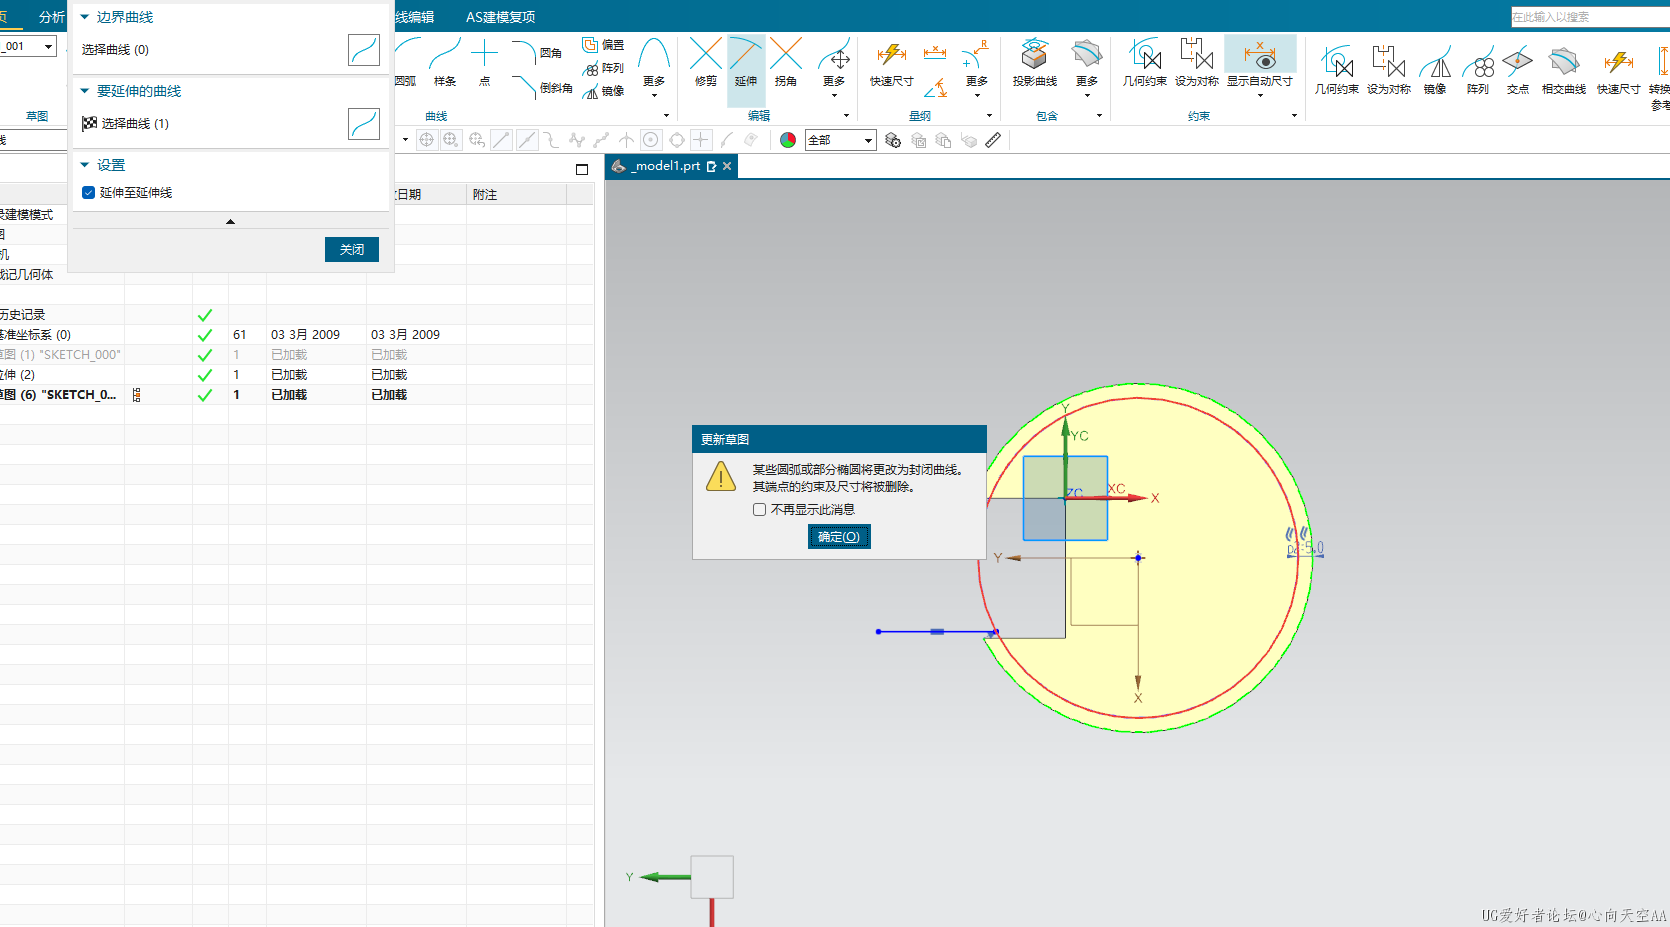Click 快速尺寸 in the 量纲 group

[892, 63]
